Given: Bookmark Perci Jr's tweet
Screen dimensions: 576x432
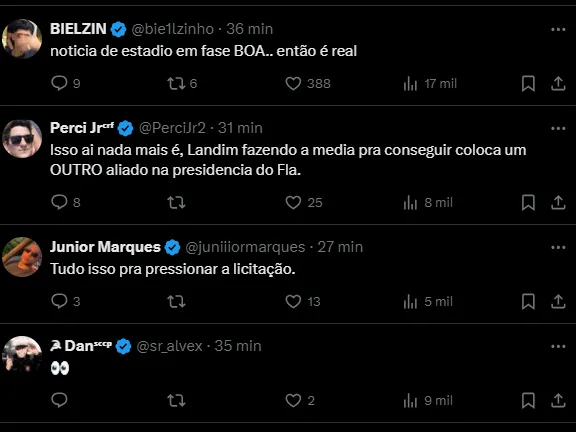Looking at the screenshot, I should click(528, 202).
